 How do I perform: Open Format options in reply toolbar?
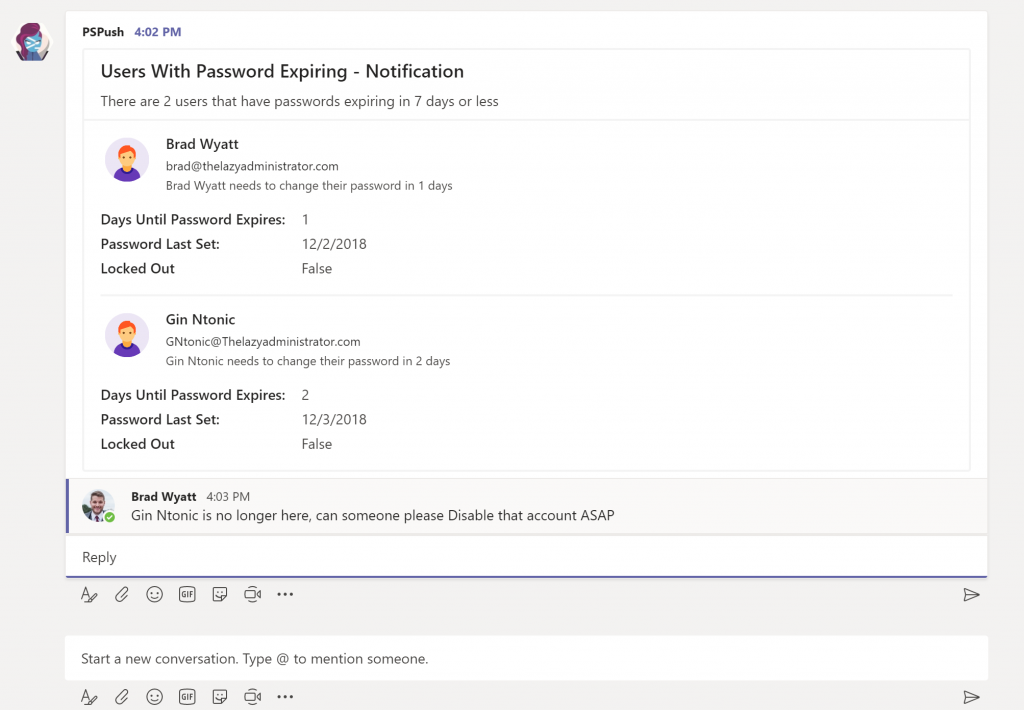point(89,594)
